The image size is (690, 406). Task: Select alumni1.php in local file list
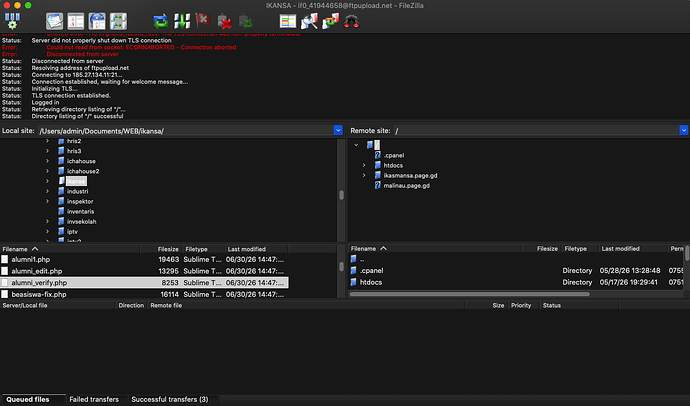click(x=144, y=260)
